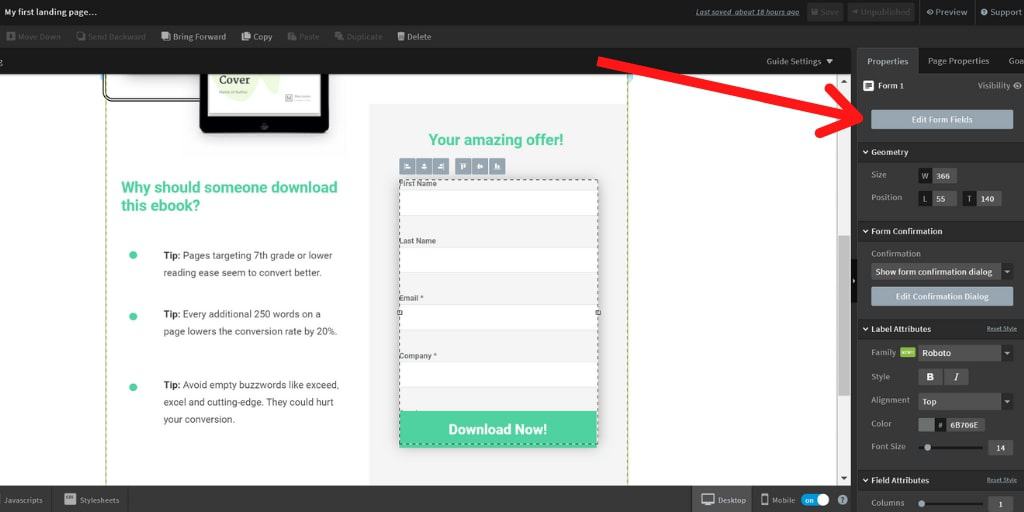Click the align bottom edges icon above form

(x=497, y=167)
